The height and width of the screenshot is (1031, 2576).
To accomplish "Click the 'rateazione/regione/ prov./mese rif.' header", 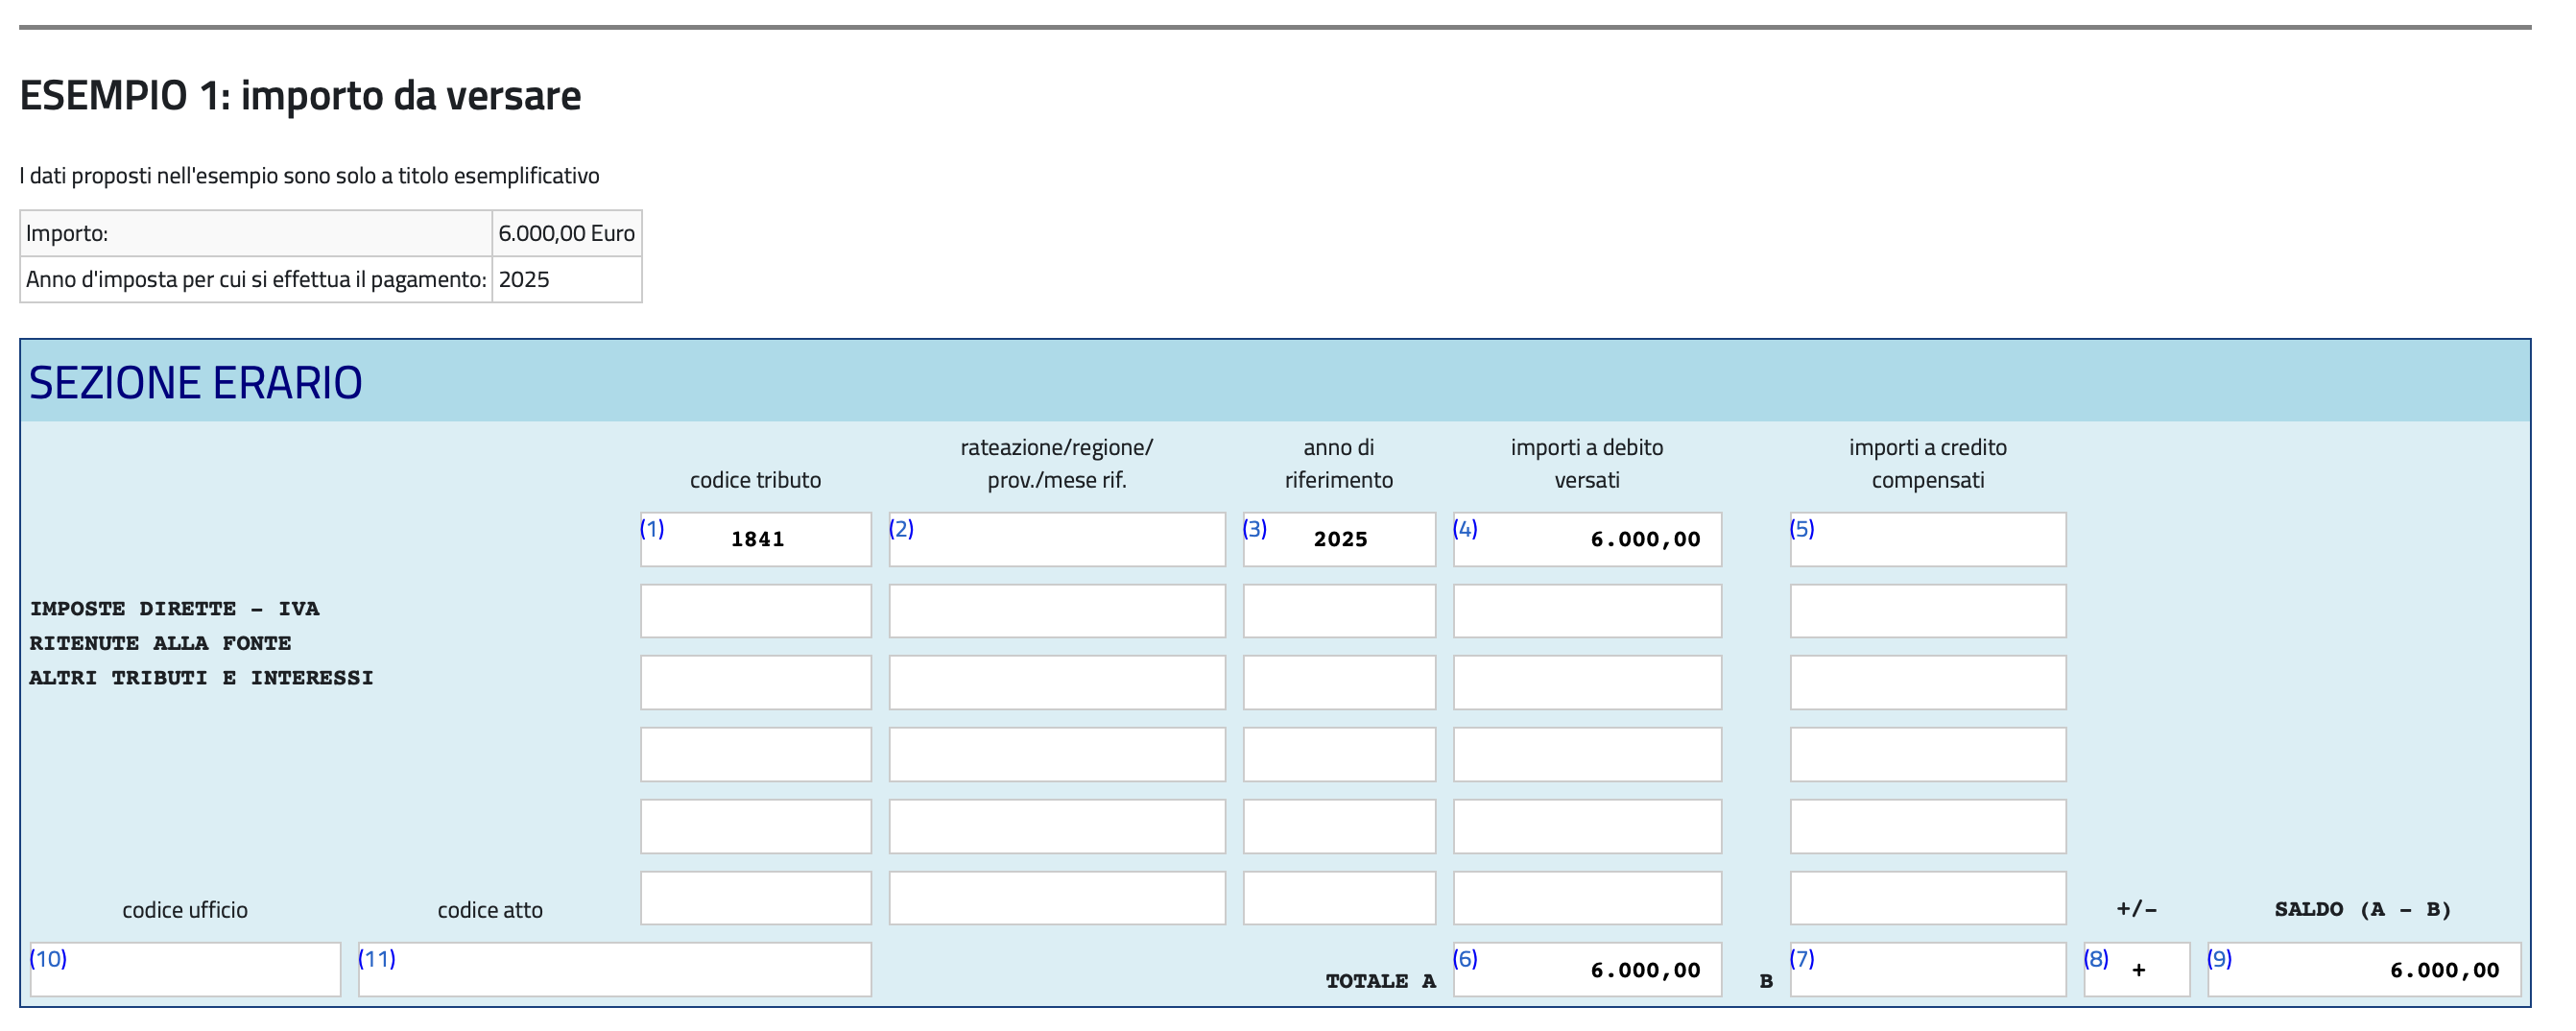I will (x=1056, y=463).
